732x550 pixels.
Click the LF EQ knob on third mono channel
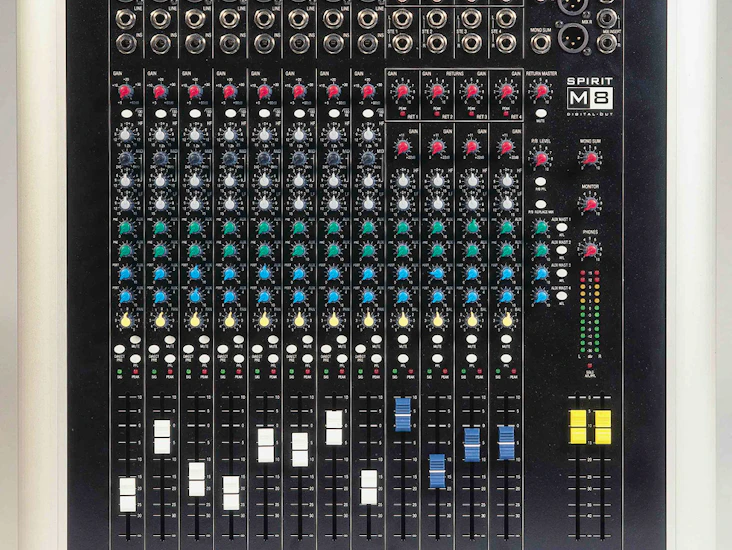click(195, 203)
